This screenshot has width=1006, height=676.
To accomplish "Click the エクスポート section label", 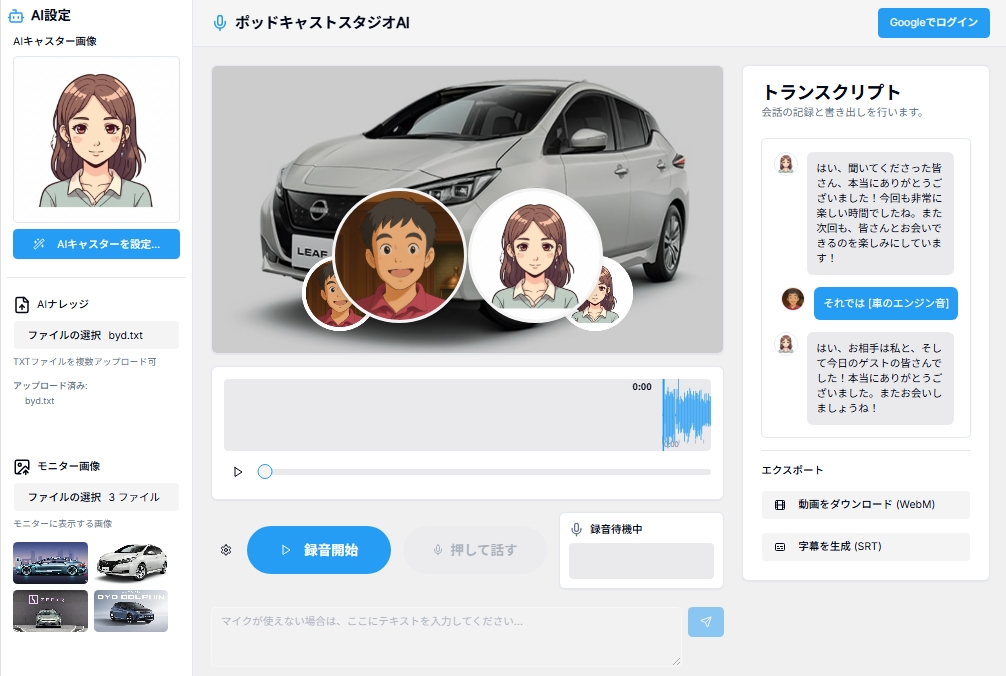I will click(x=792, y=470).
